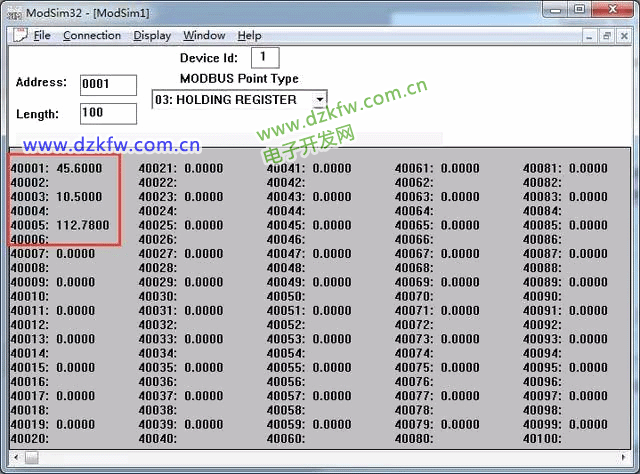Select register 40001 value 45.6000

79,169
